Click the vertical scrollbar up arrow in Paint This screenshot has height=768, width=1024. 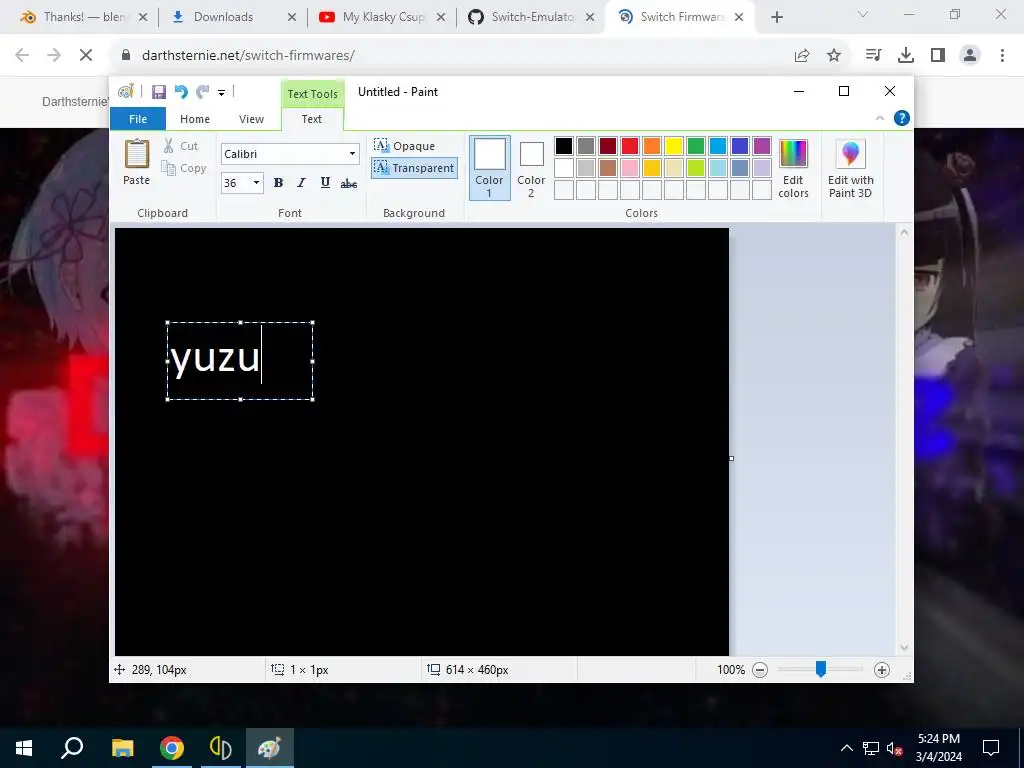click(x=904, y=232)
